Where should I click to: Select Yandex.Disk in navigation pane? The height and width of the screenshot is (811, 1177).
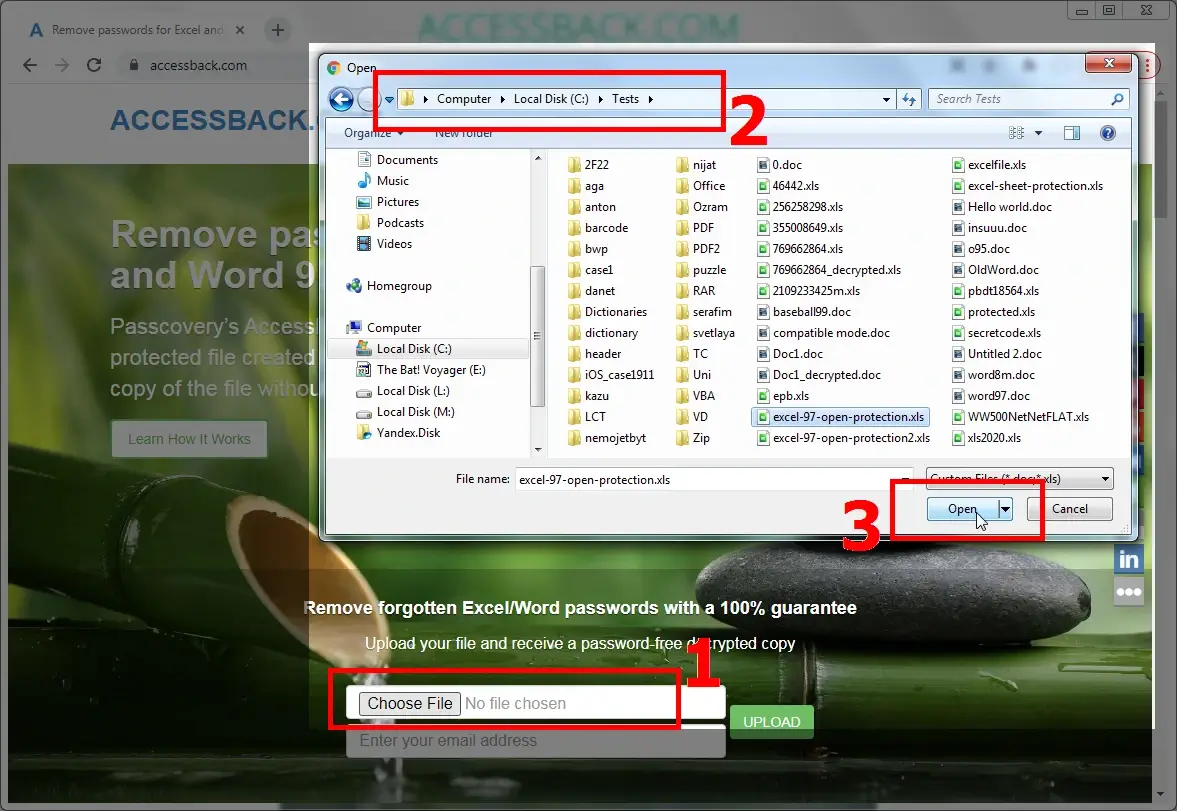pos(398,433)
